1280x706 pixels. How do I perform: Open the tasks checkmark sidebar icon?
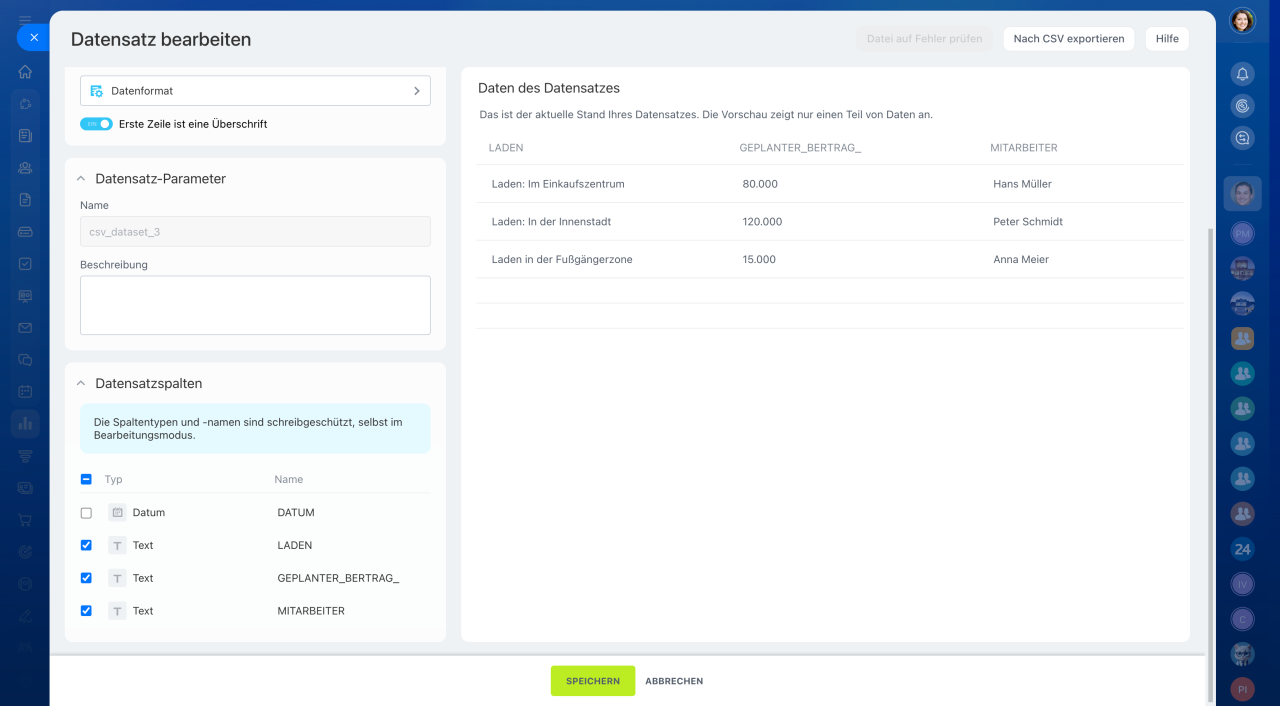[25, 264]
